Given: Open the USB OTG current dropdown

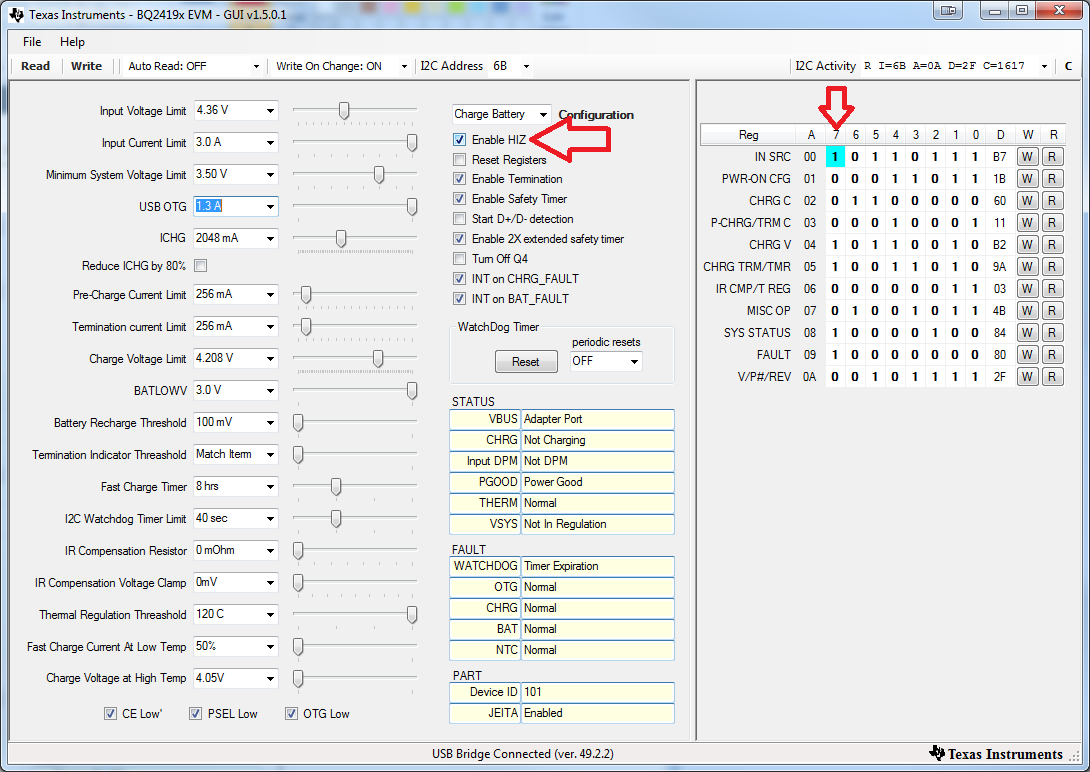Looking at the screenshot, I should [270, 206].
